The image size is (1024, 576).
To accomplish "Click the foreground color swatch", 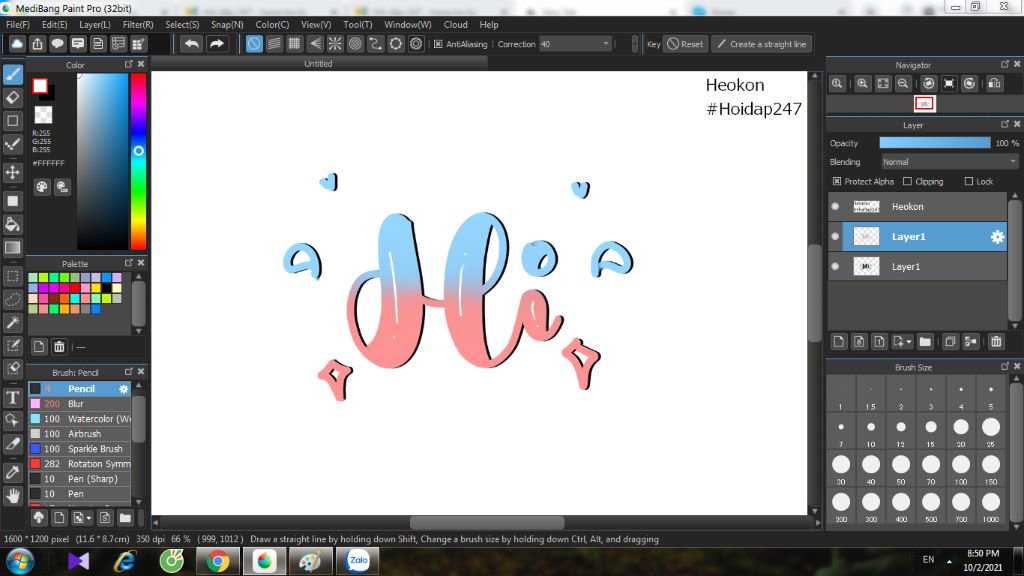I will pos(40,86).
